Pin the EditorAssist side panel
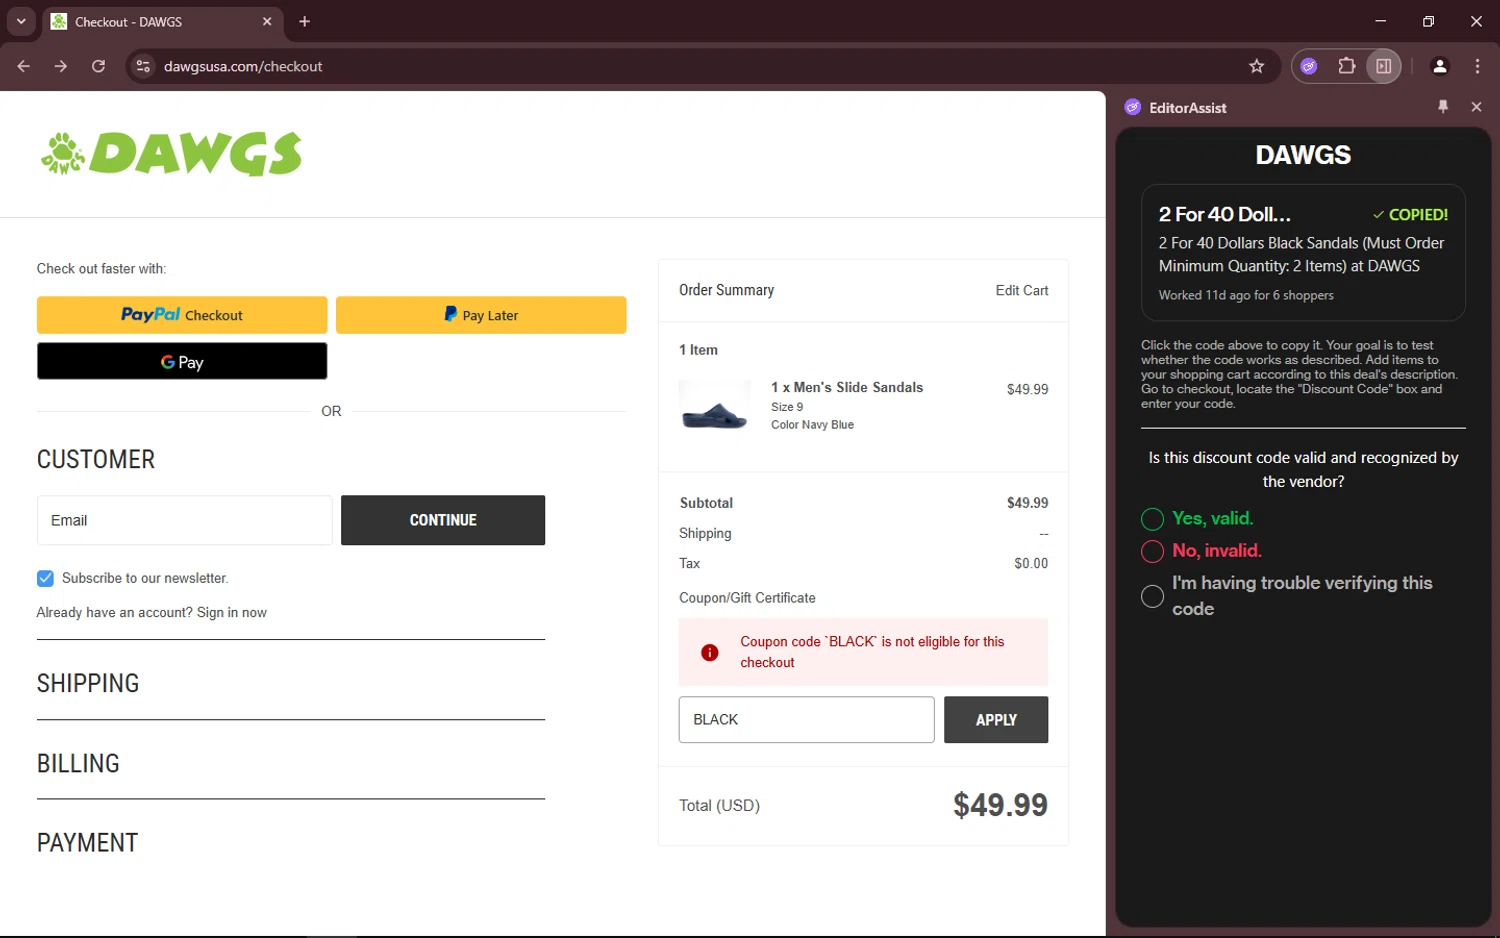 click(x=1443, y=107)
